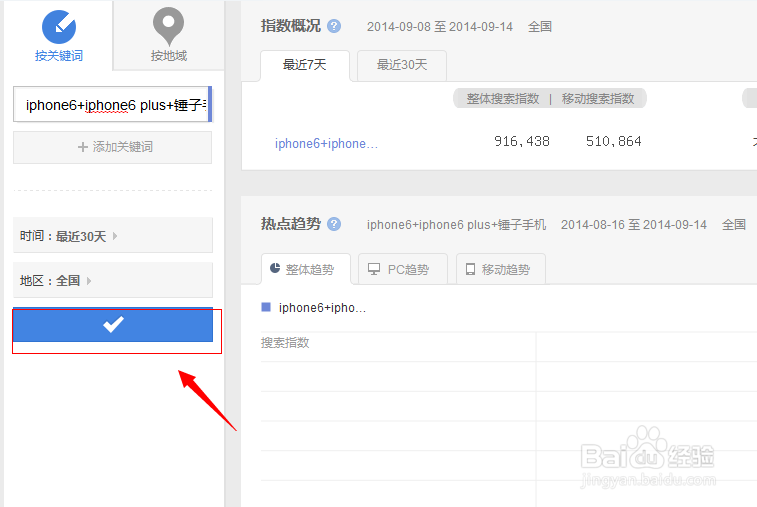Viewport: 757px width, 507px height.
Task: Open help icon next to 指数概况
Action: click(x=334, y=26)
